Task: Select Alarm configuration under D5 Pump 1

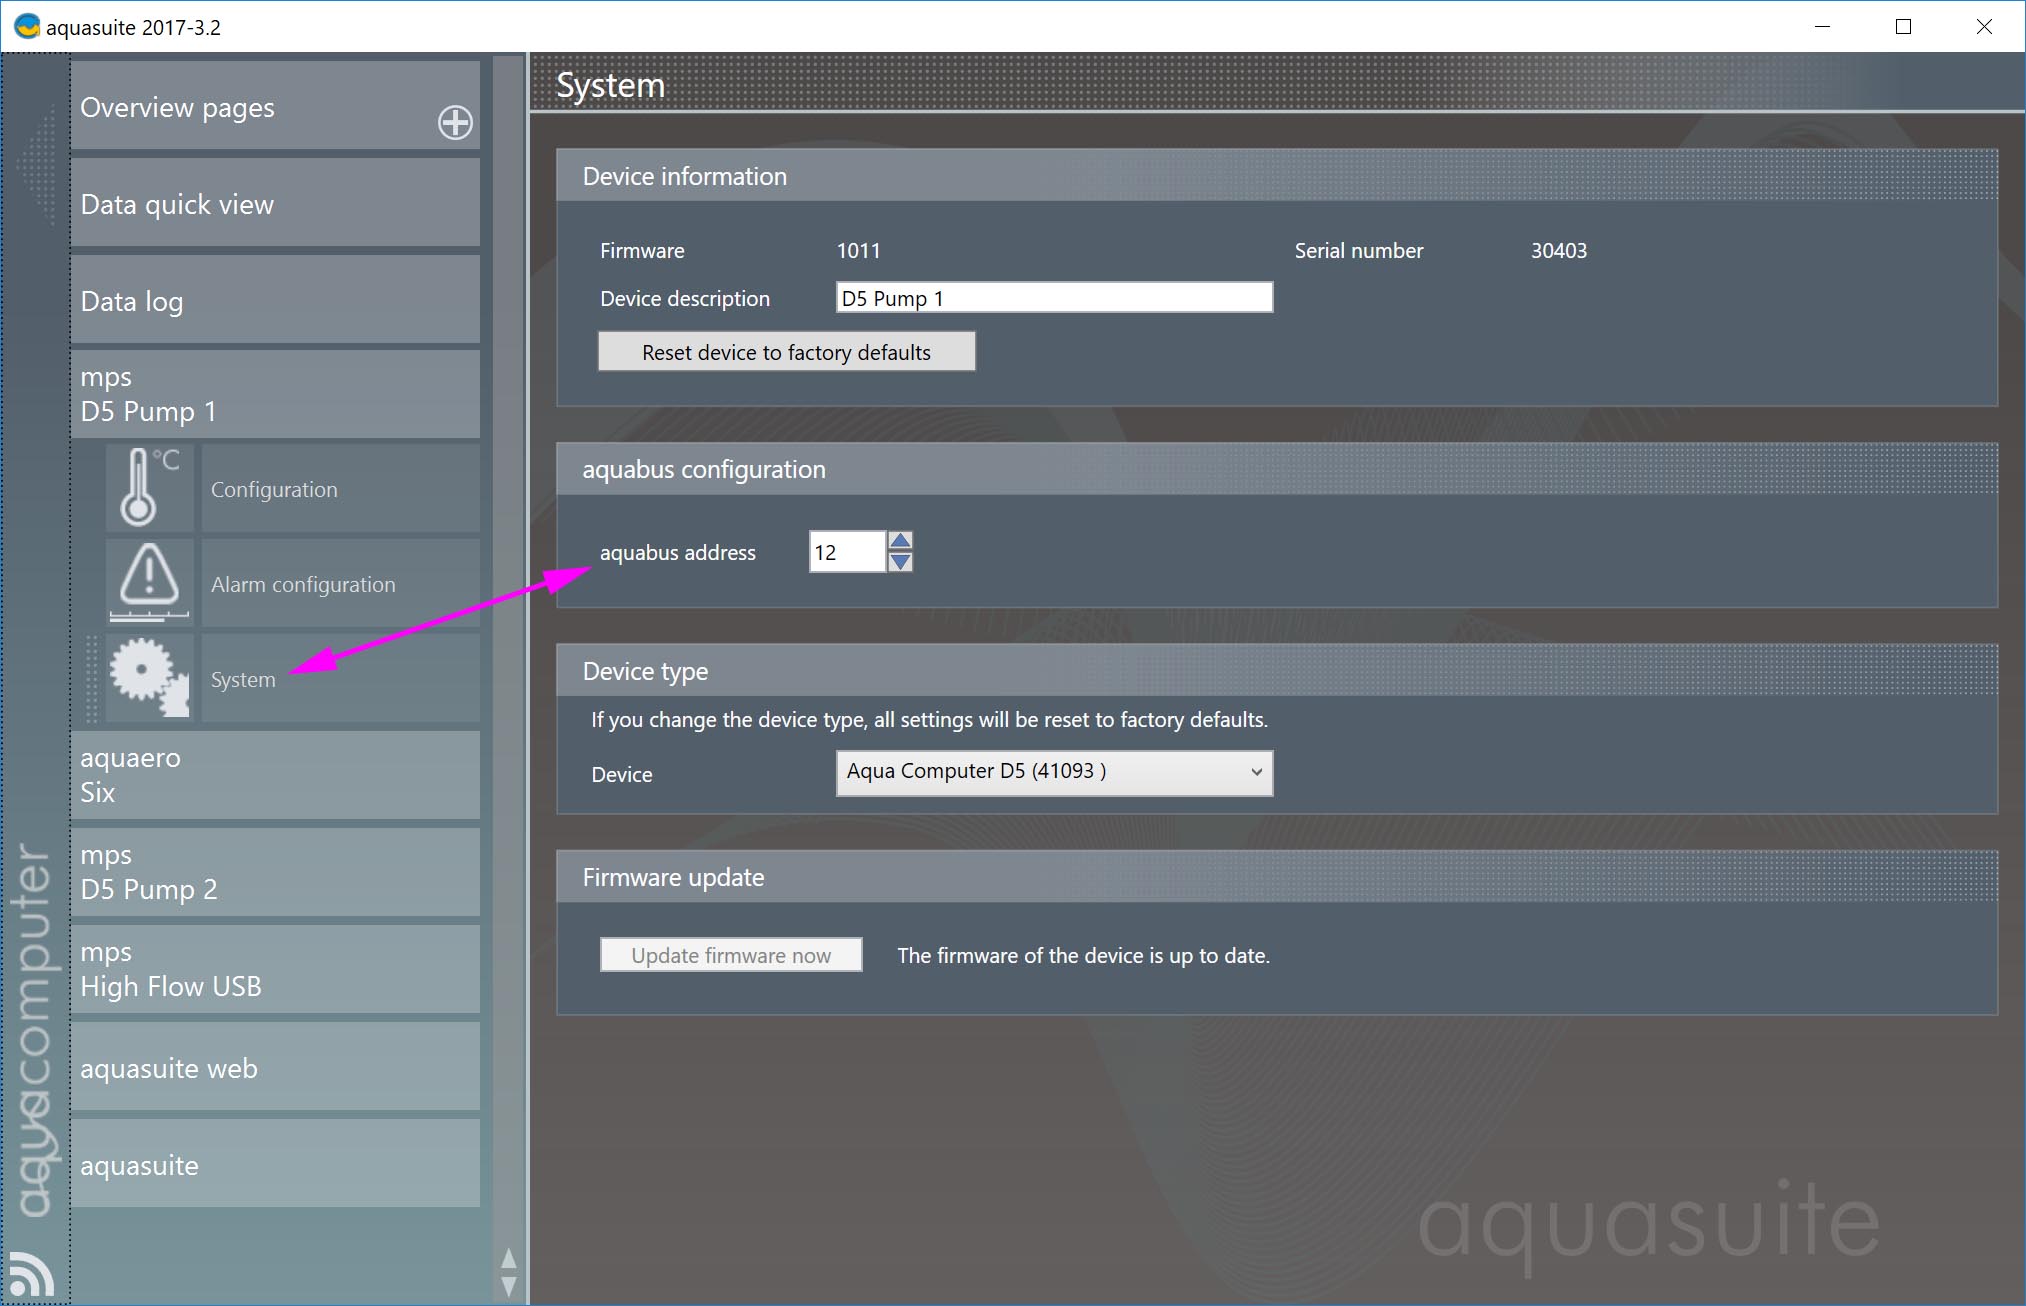Action: (341, 583)
